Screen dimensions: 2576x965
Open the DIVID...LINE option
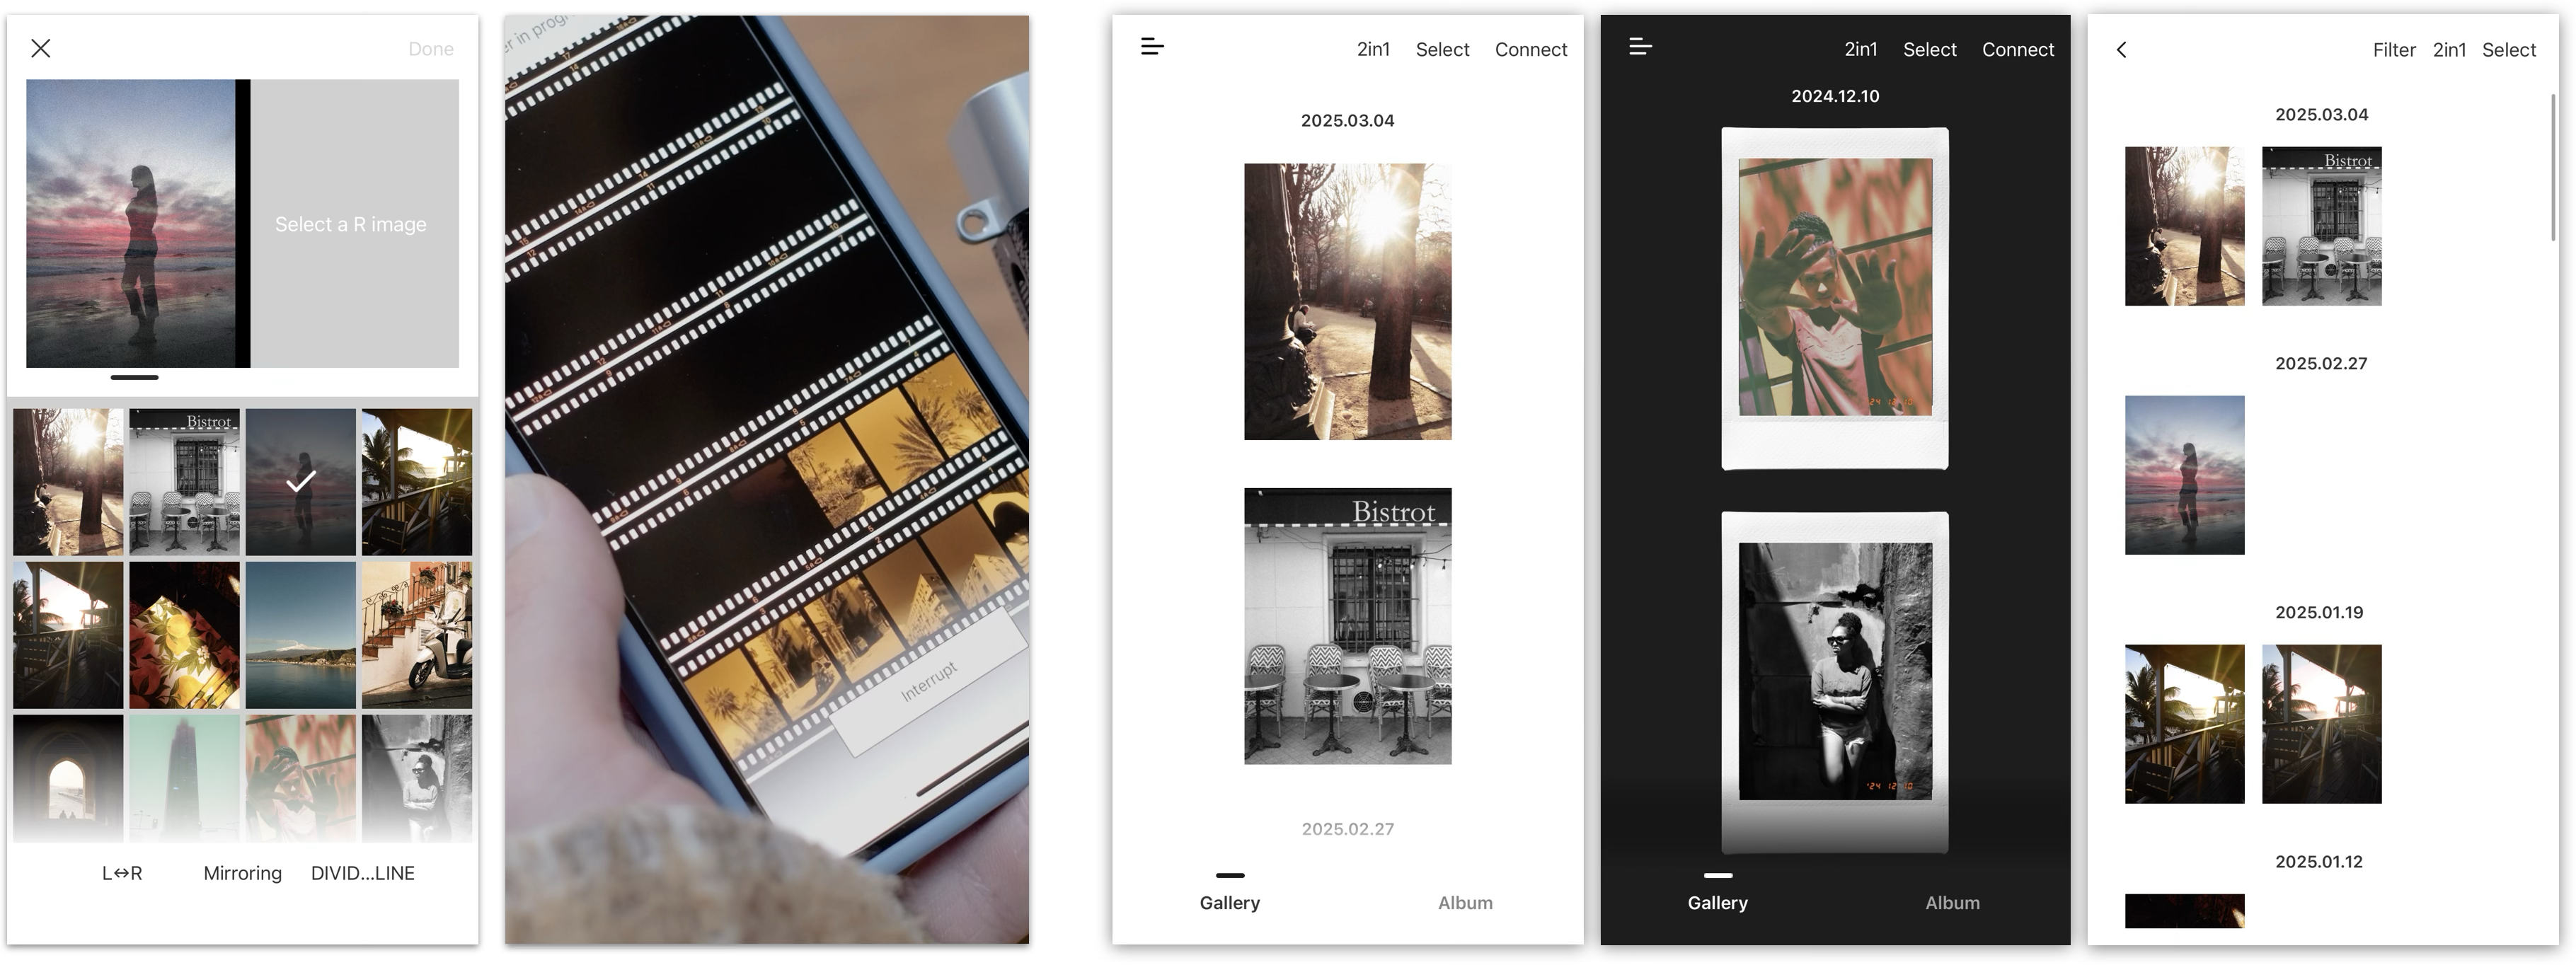(x=363, y=873)
